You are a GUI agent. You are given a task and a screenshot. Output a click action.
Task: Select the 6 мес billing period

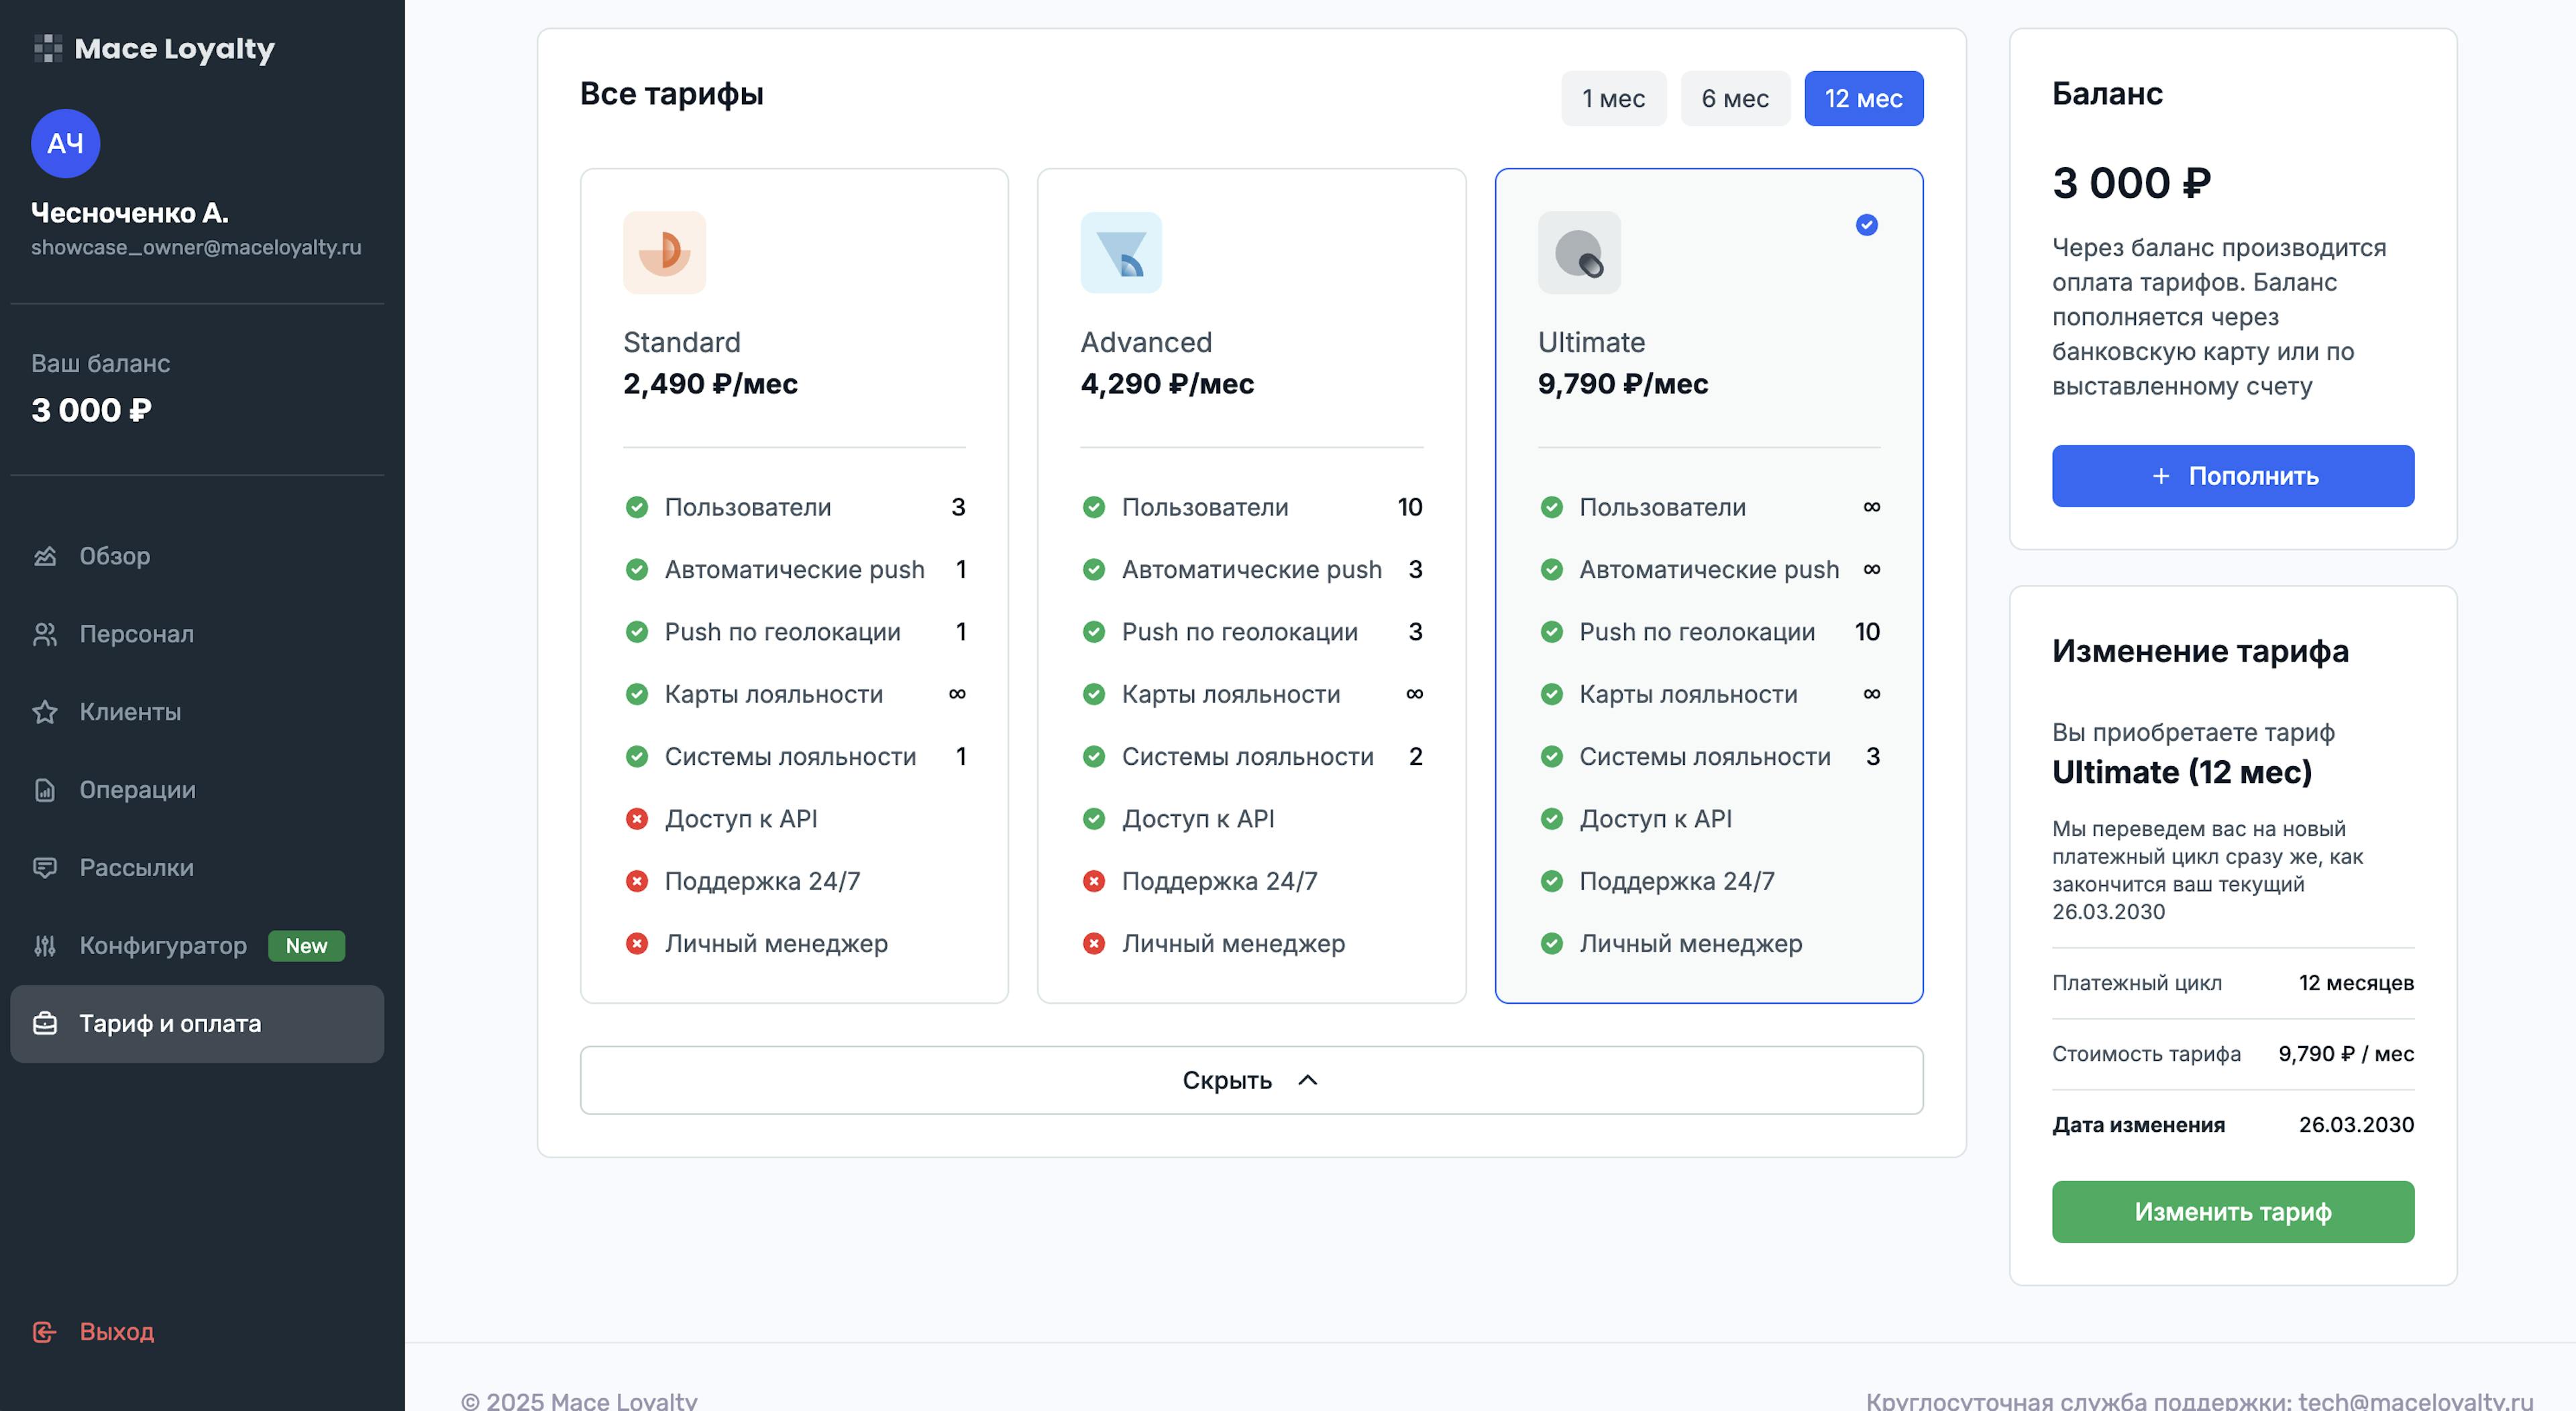[x=1735, y=98]
